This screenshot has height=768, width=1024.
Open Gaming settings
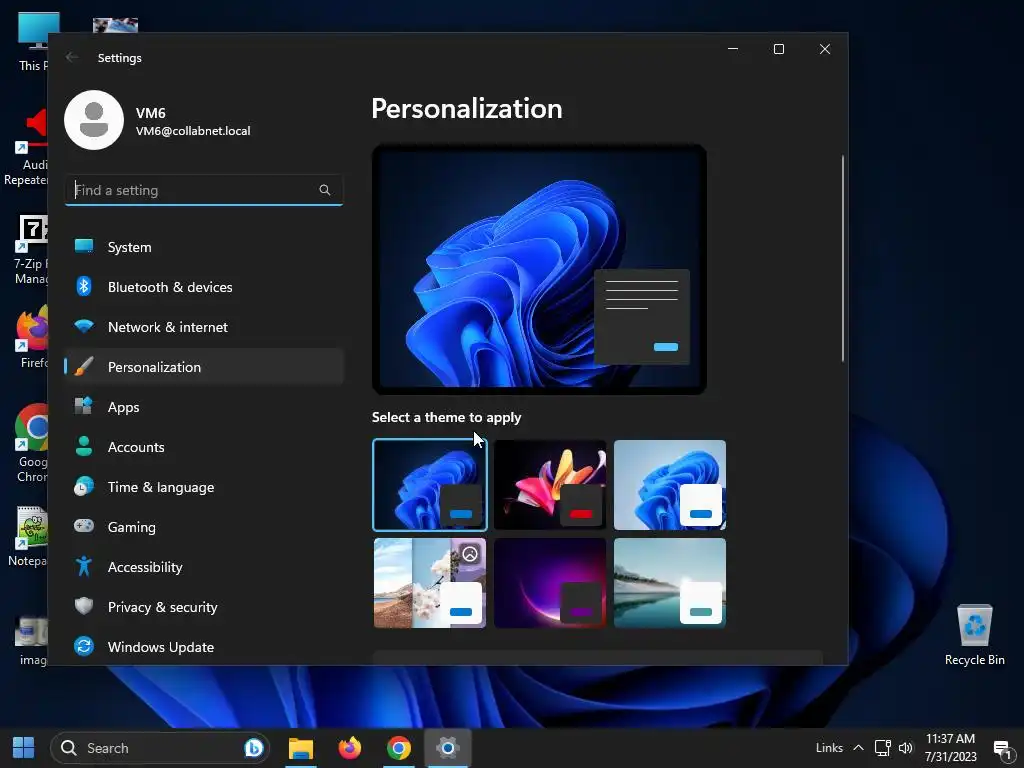[x=204, y=526]
